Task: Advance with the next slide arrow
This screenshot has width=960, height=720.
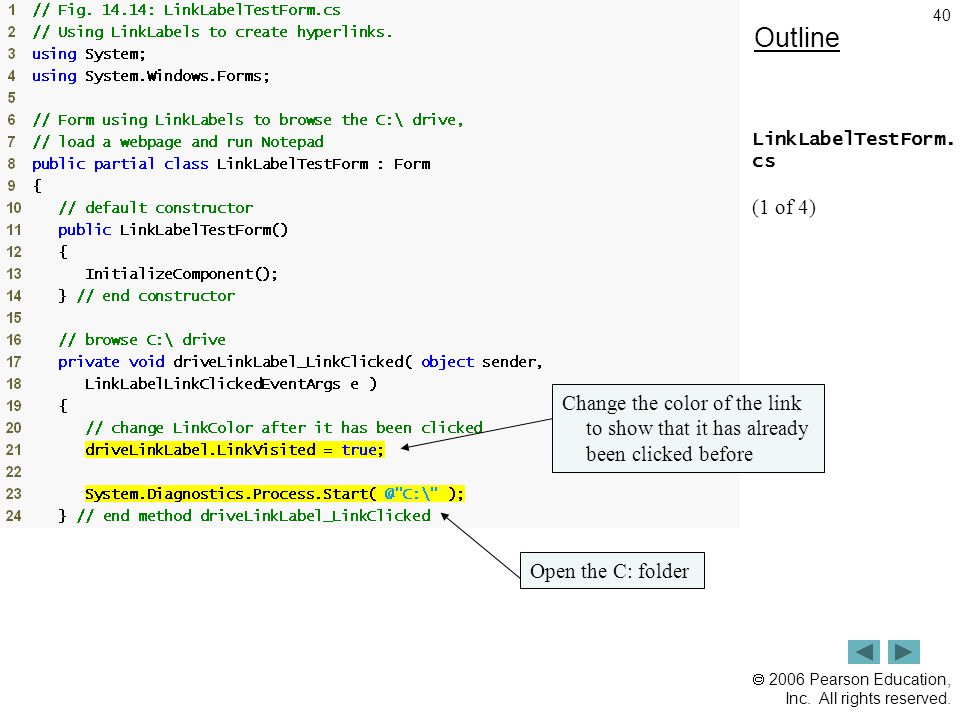Action: click(x=904, y=652)
